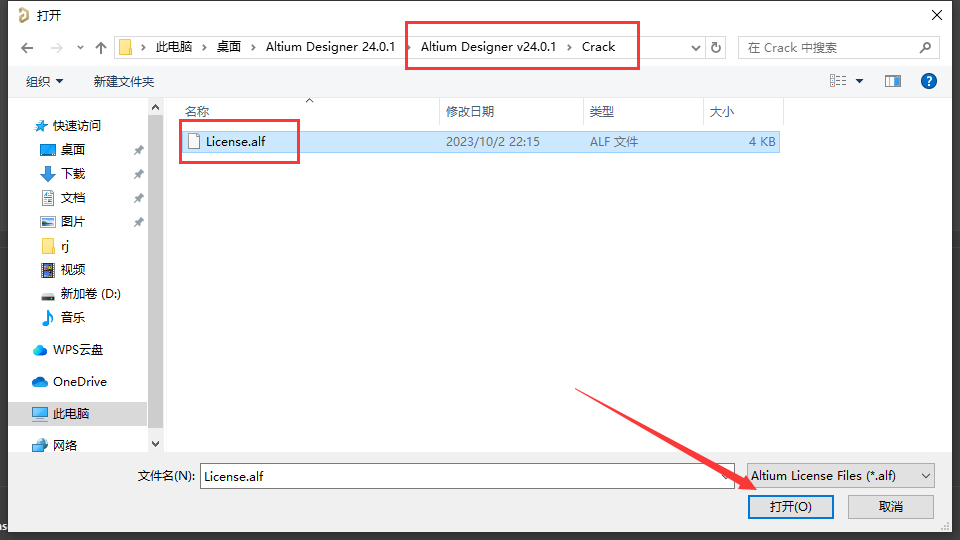Expand the address bar history dropdown
This screenshot has height=540, width=960.
click(696, 48)
